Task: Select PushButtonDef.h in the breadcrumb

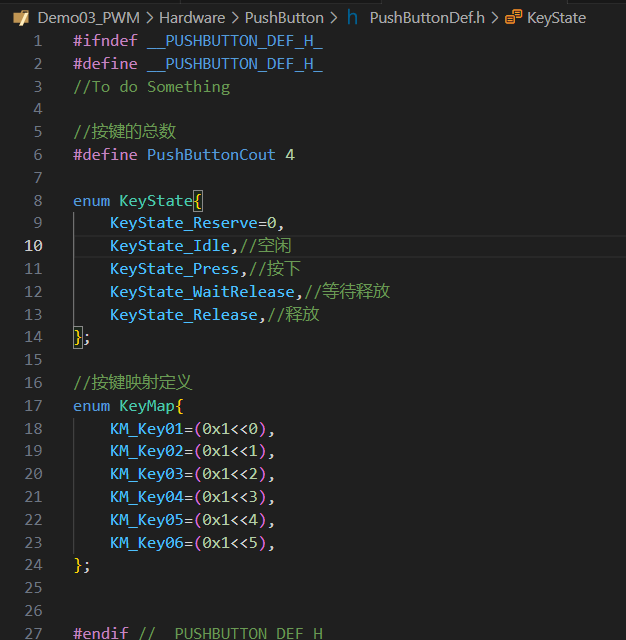Action: pos(427,18)
